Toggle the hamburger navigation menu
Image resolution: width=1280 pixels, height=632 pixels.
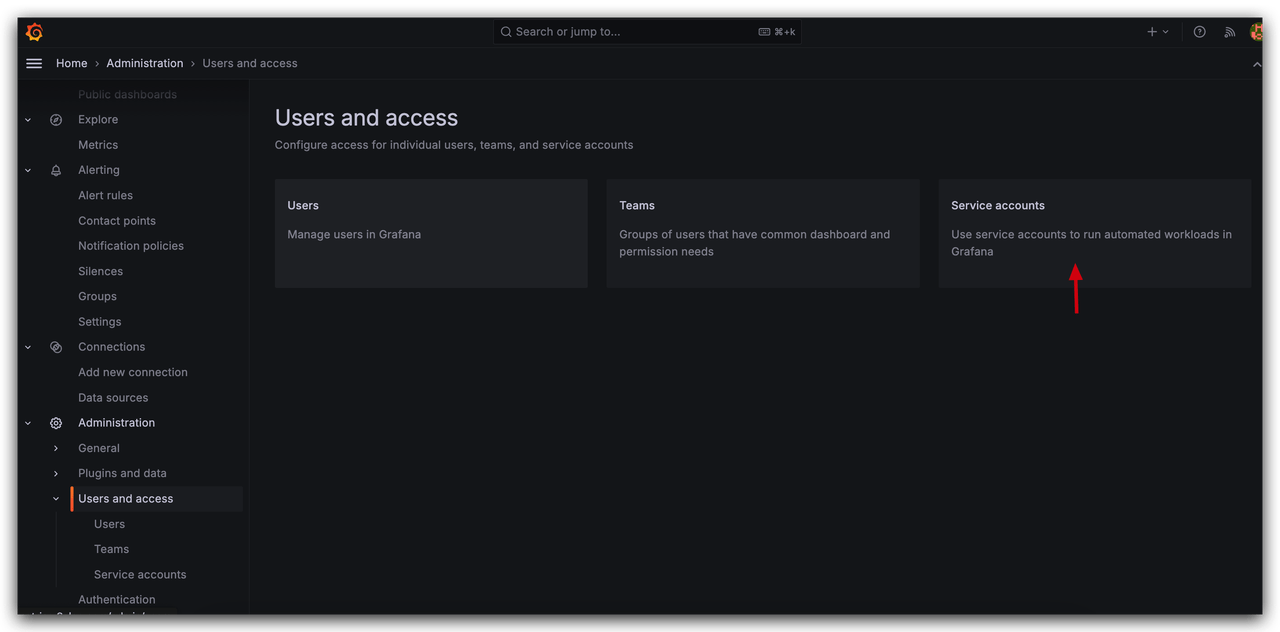click(x=34, y=63)
